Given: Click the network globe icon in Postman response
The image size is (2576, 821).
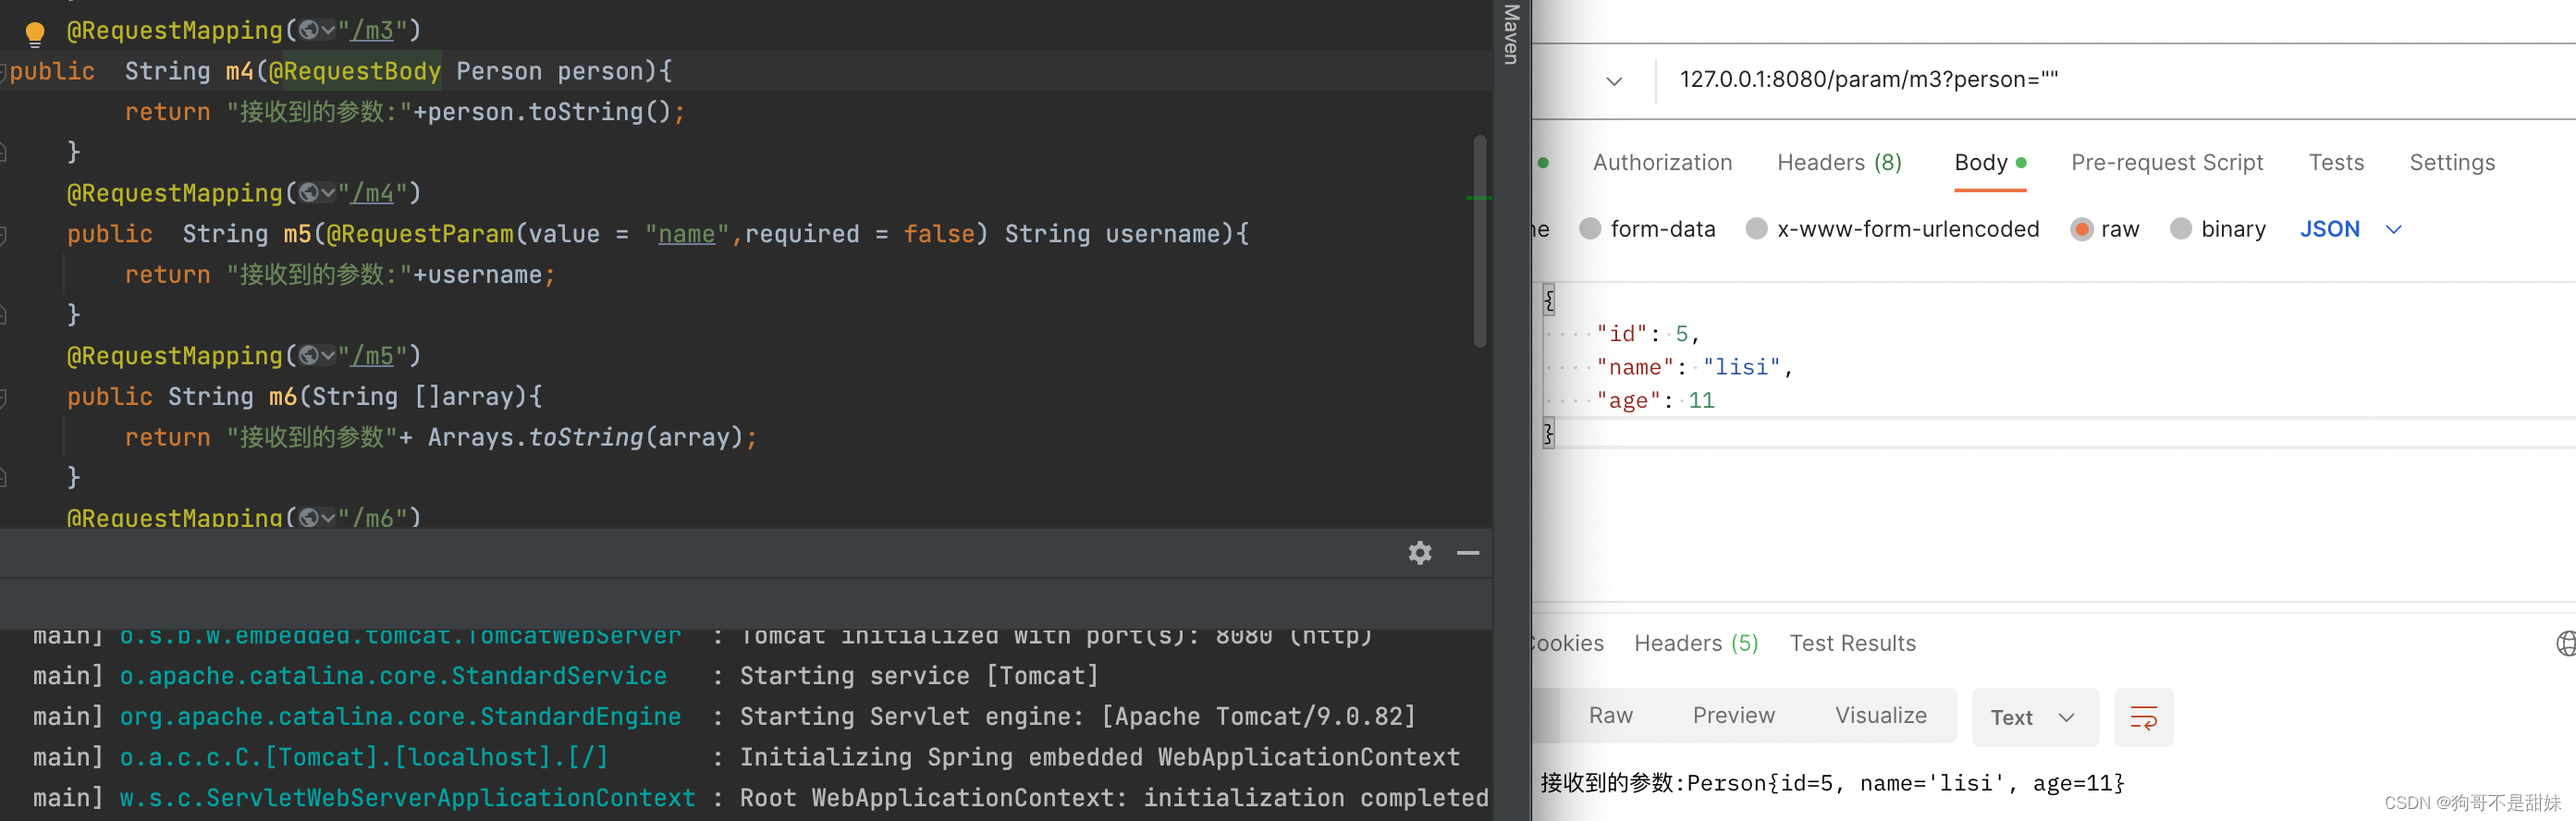Looking at the screenshot, I should (2566, 643).
